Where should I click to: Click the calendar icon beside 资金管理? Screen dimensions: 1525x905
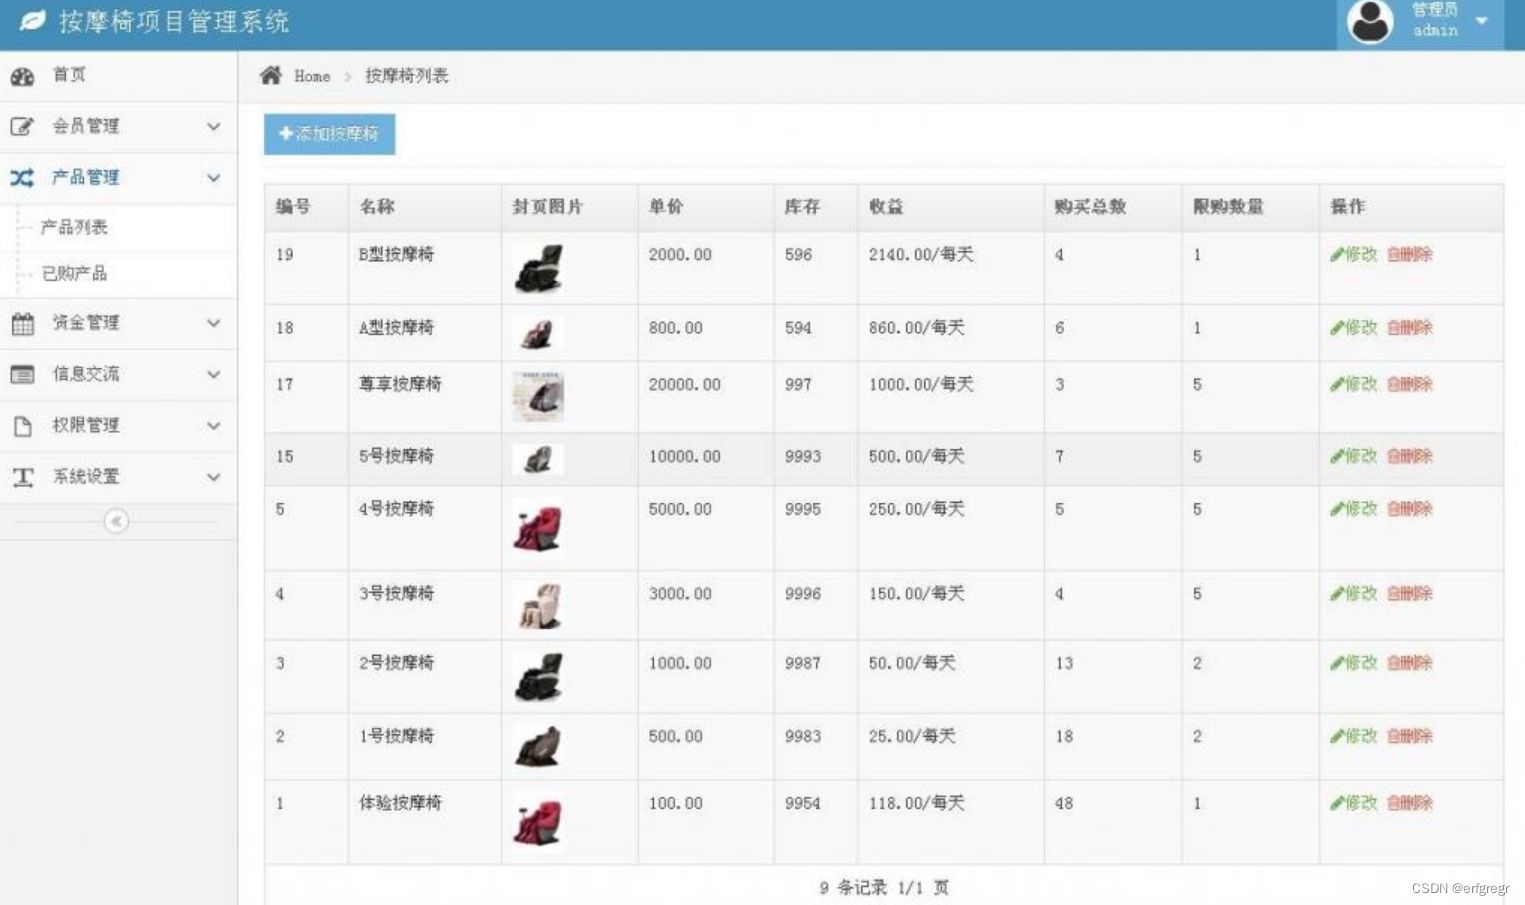pyautogui.click(x=21, y=323)
